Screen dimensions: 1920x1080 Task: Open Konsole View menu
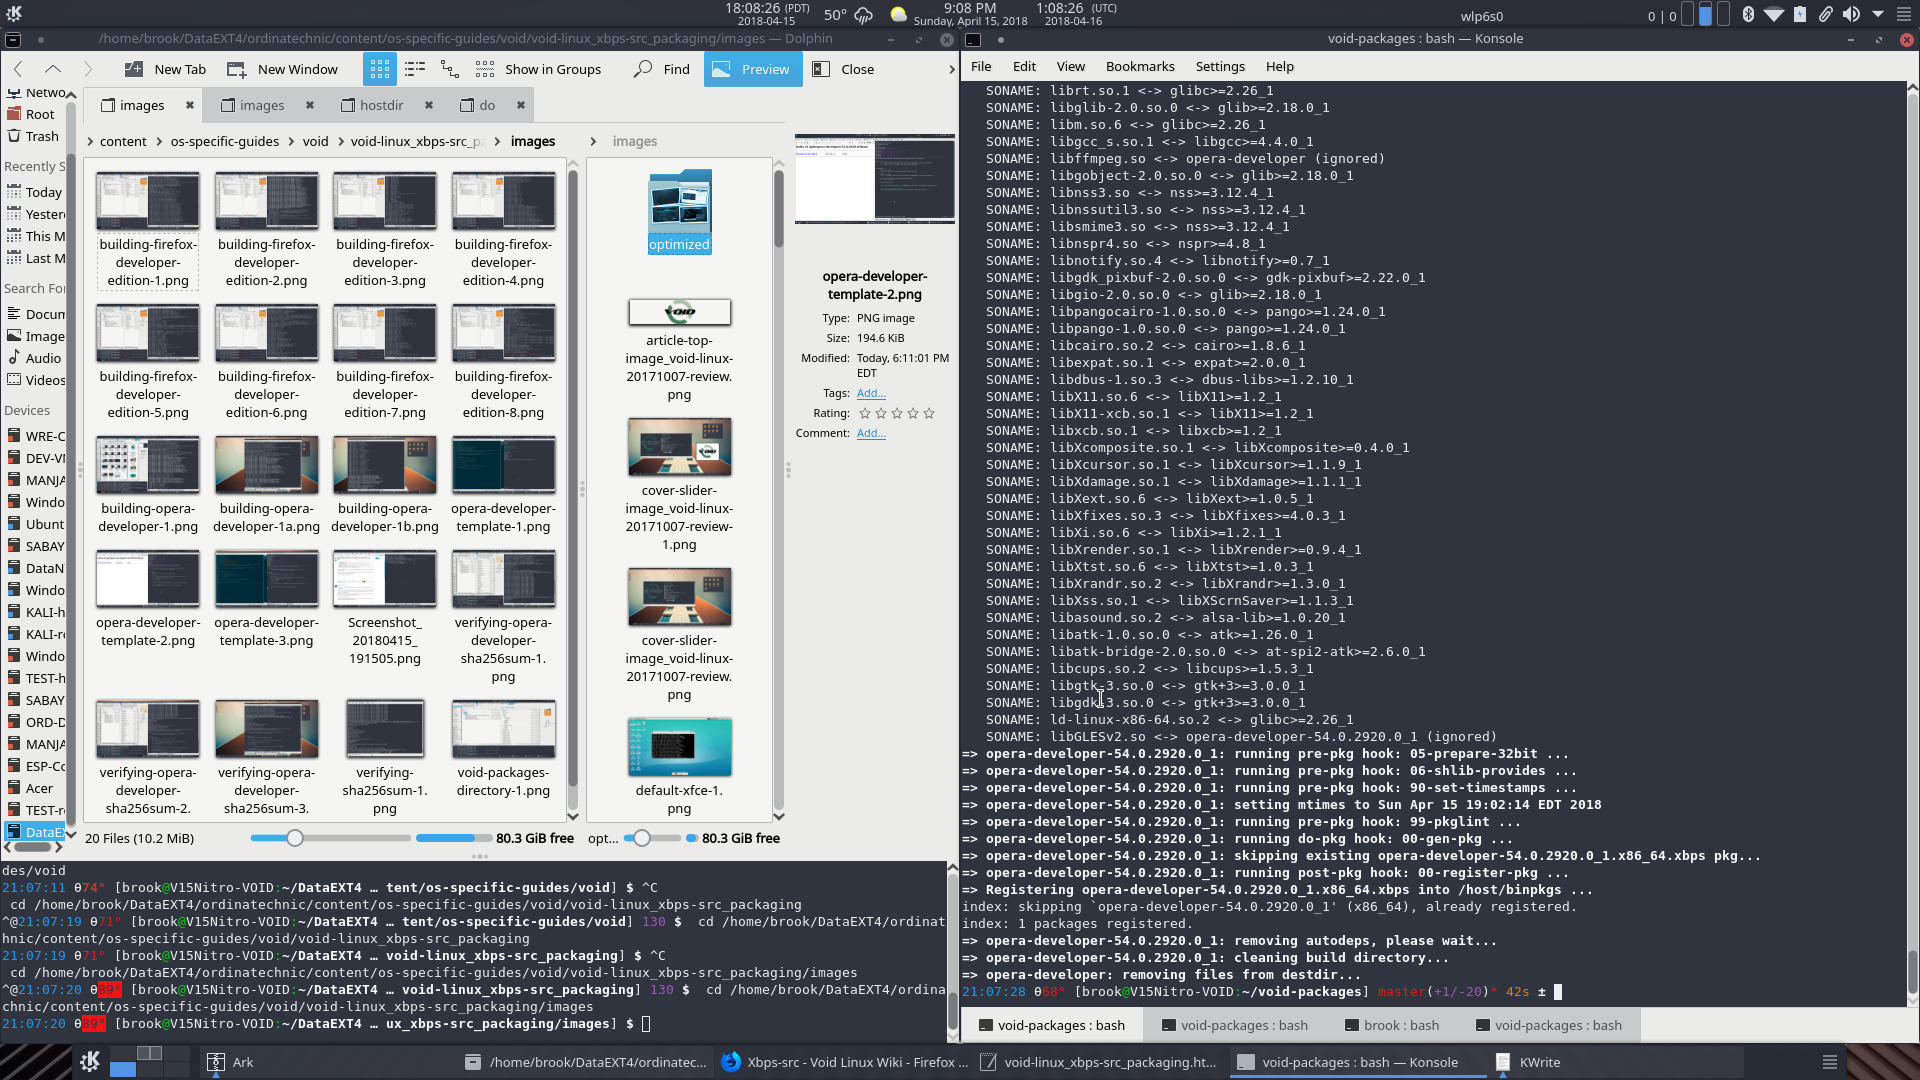(x=1070, y=66)
